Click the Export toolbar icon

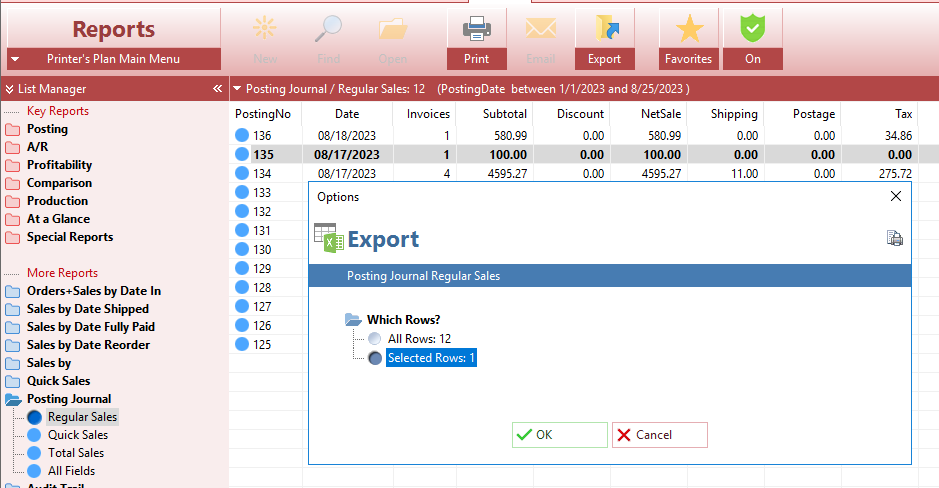607,29
